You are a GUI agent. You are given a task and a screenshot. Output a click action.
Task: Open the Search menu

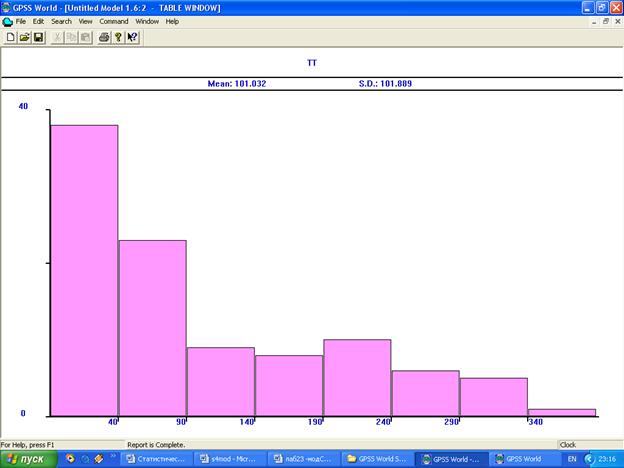pos(61,21)
